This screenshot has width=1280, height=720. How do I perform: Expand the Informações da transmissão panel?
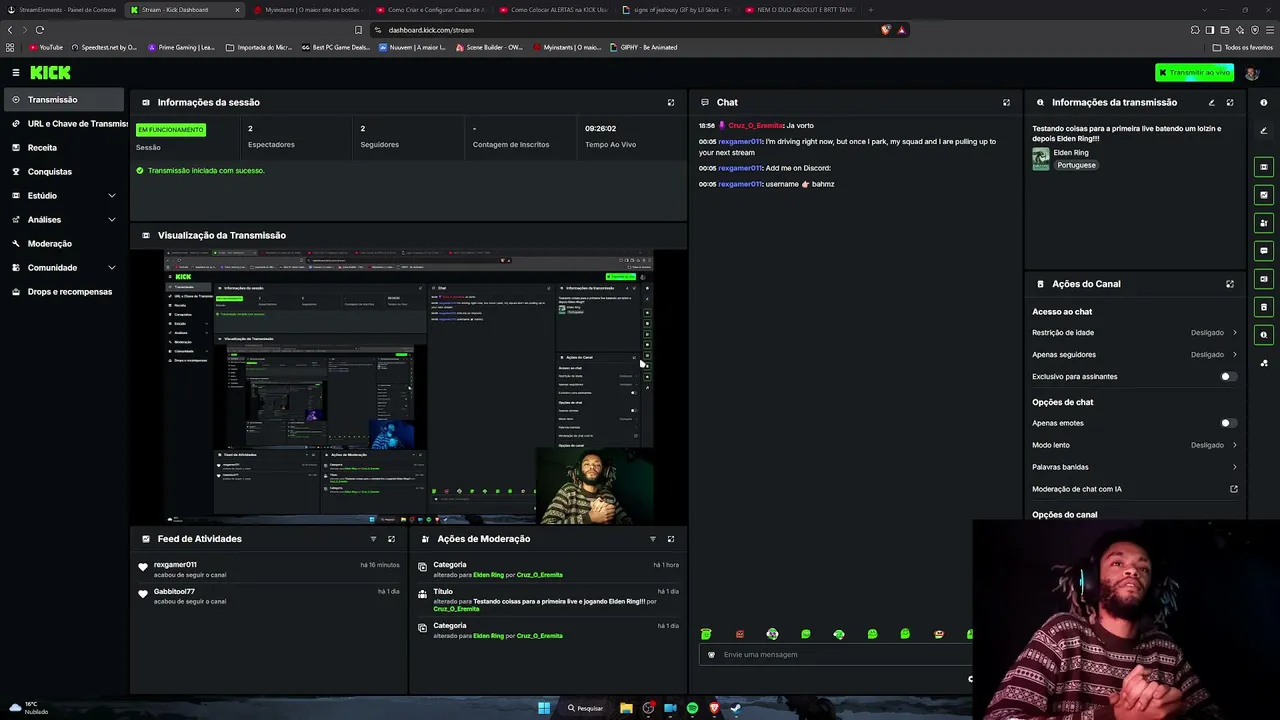click(1230, 102)
